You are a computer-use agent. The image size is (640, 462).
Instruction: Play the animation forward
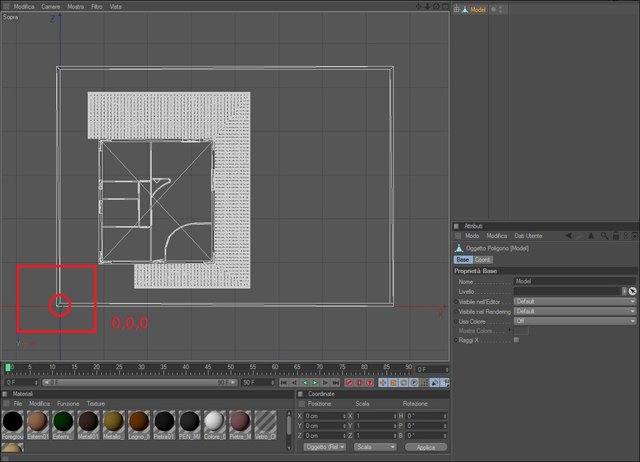315,382
